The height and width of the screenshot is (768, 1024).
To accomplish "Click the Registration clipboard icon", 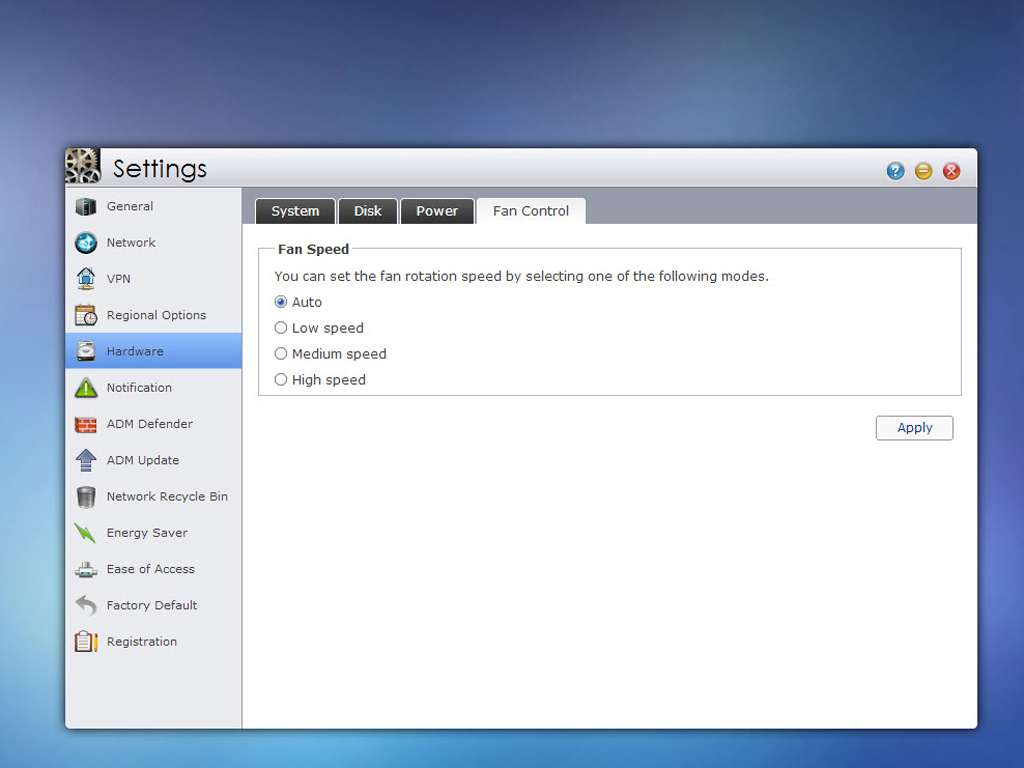I will pyautogui.click(x=86, y=642).
